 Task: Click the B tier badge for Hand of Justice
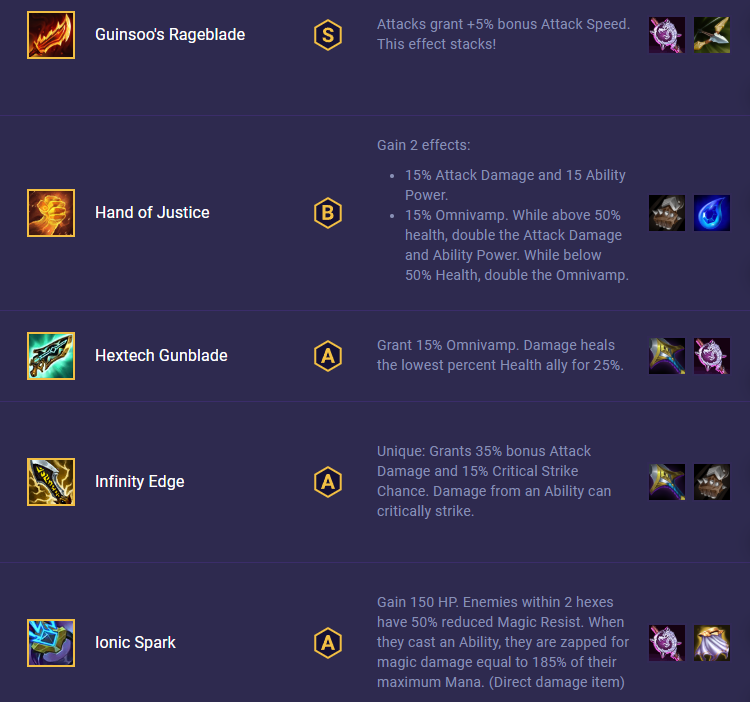(328, 213)
